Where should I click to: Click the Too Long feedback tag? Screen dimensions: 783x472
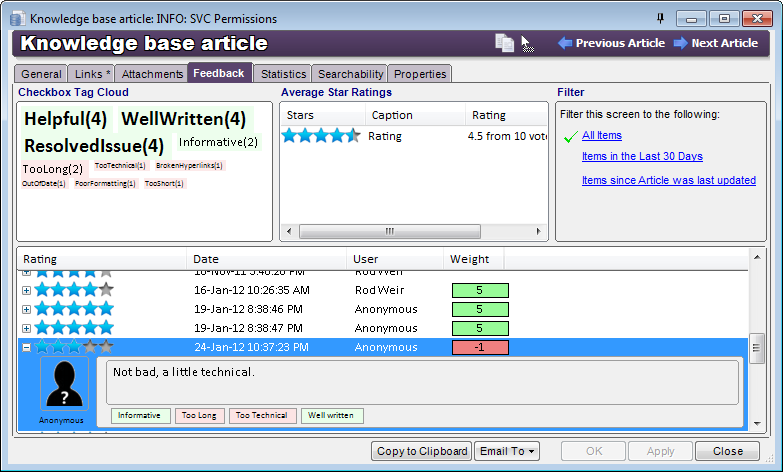[x=199, y=416]
